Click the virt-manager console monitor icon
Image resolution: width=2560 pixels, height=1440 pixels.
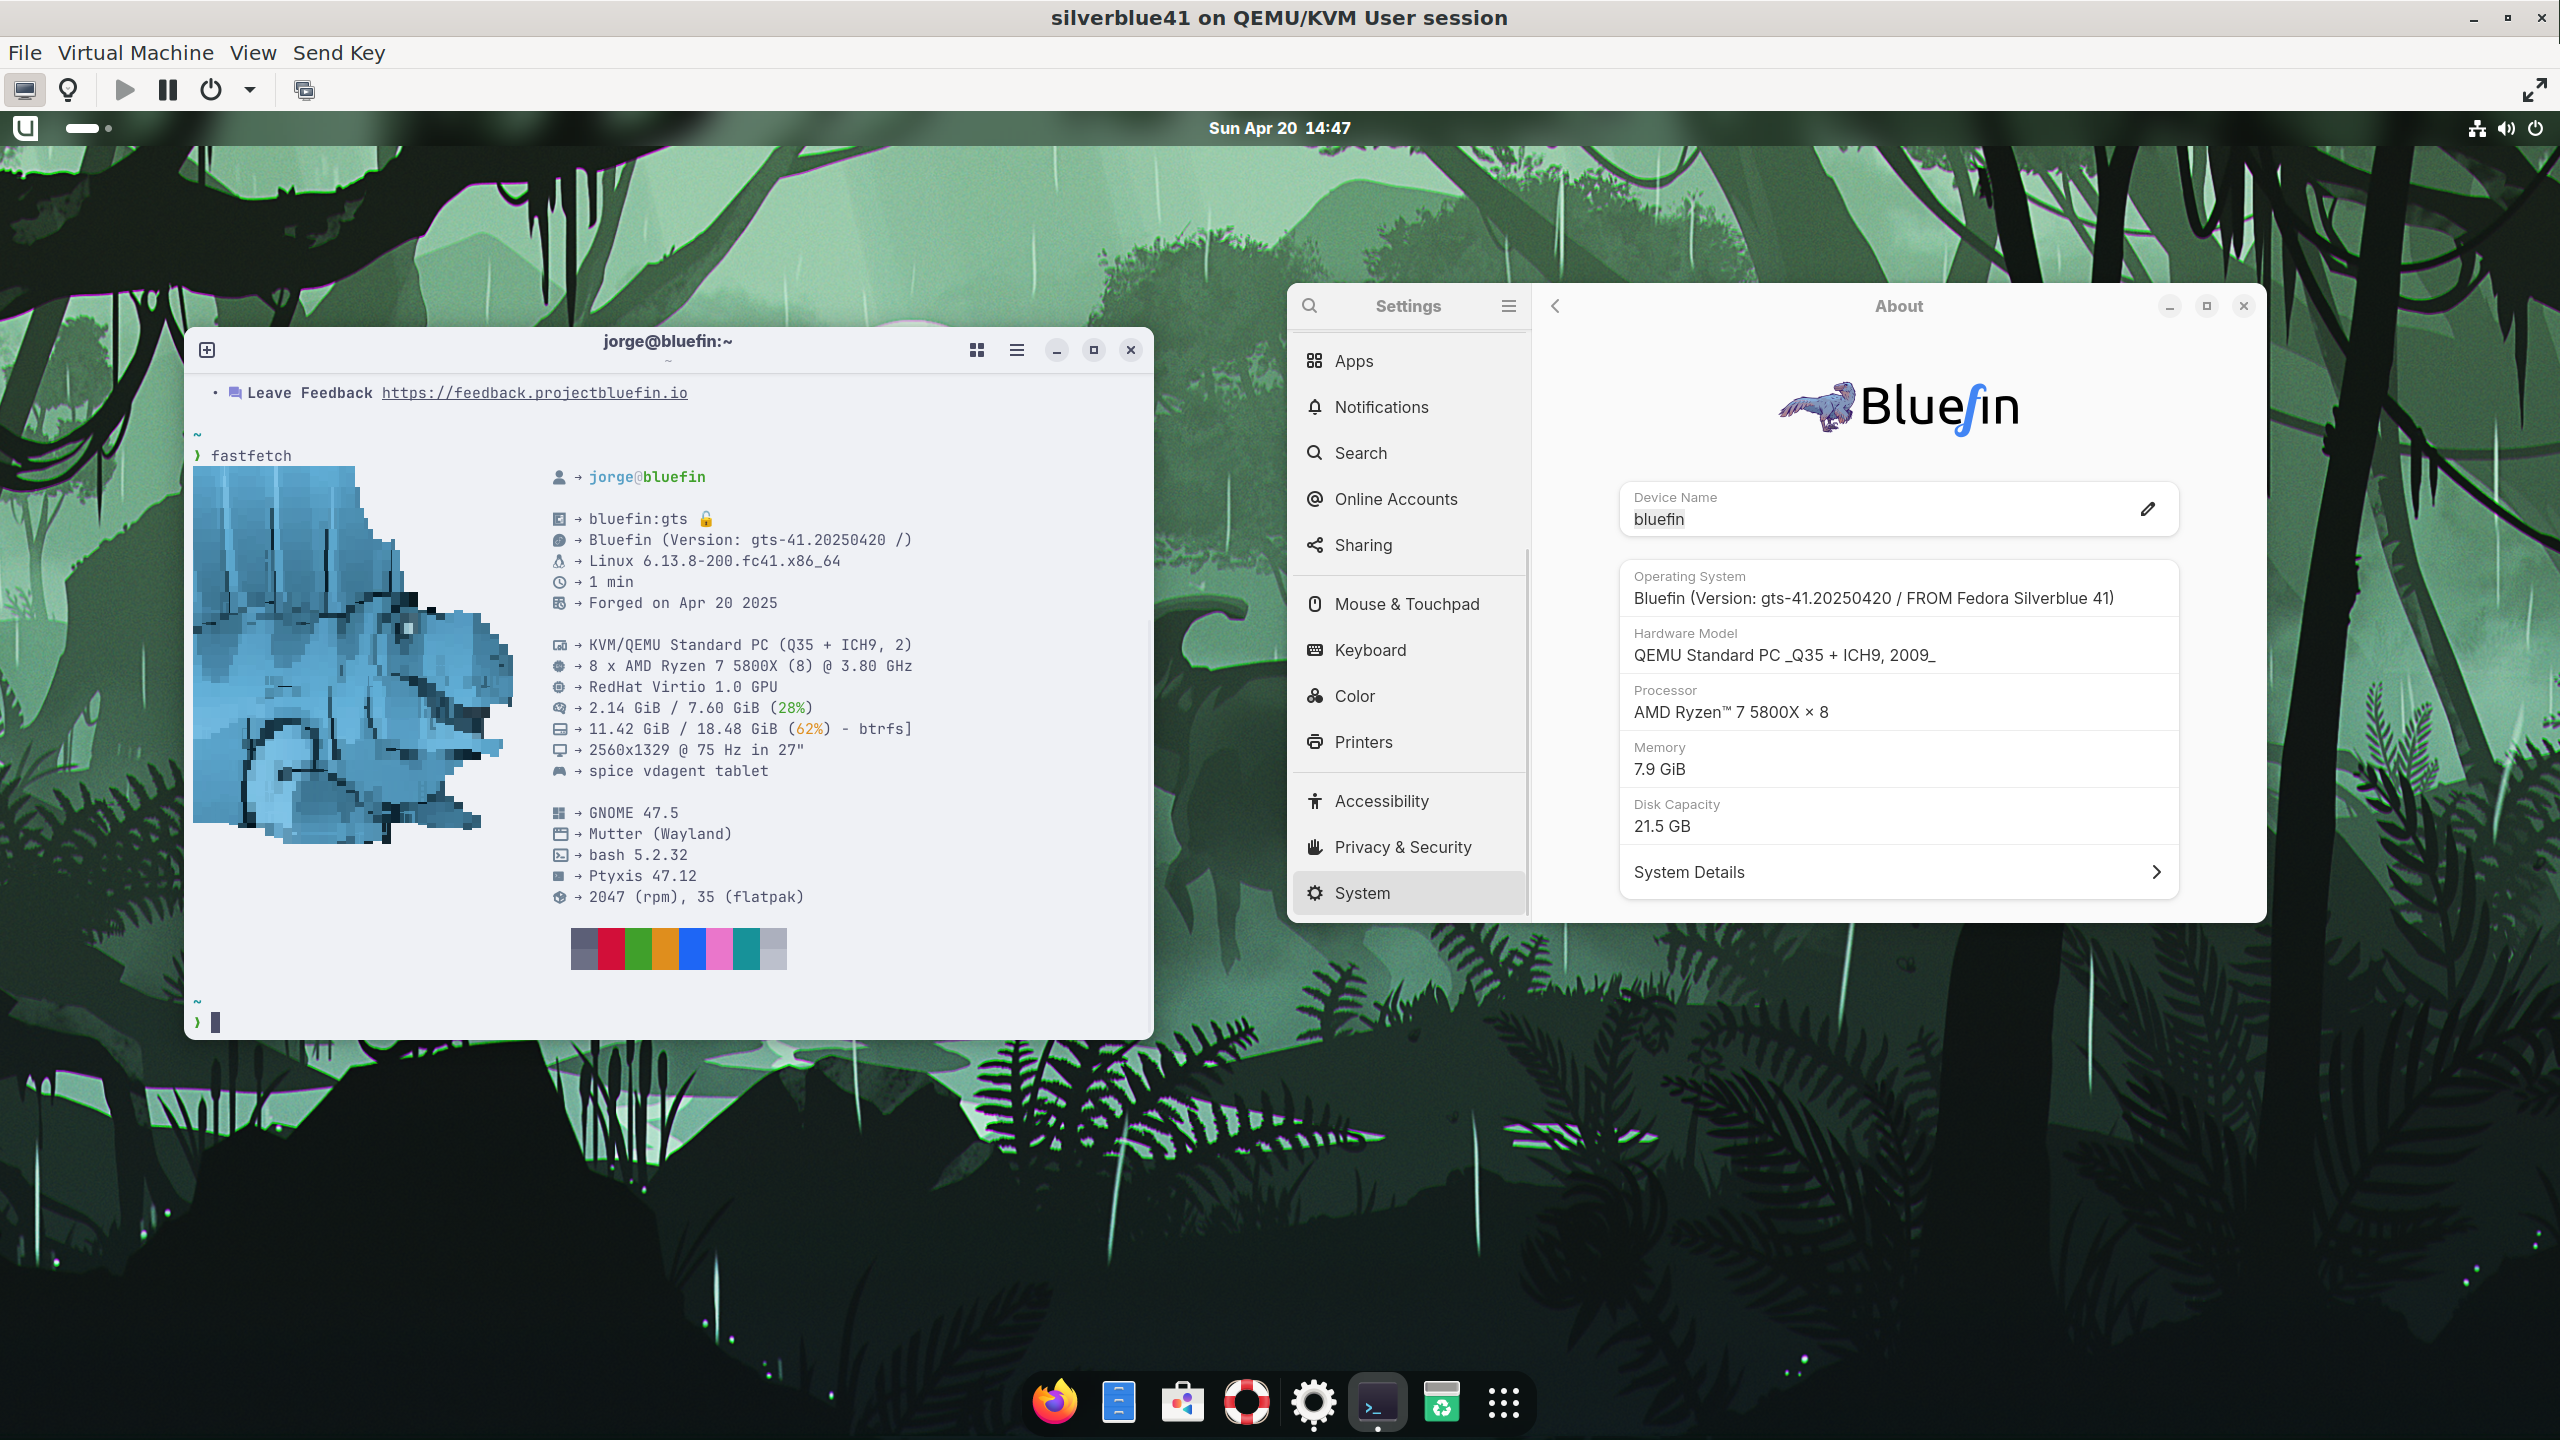[x=25, y=90]
